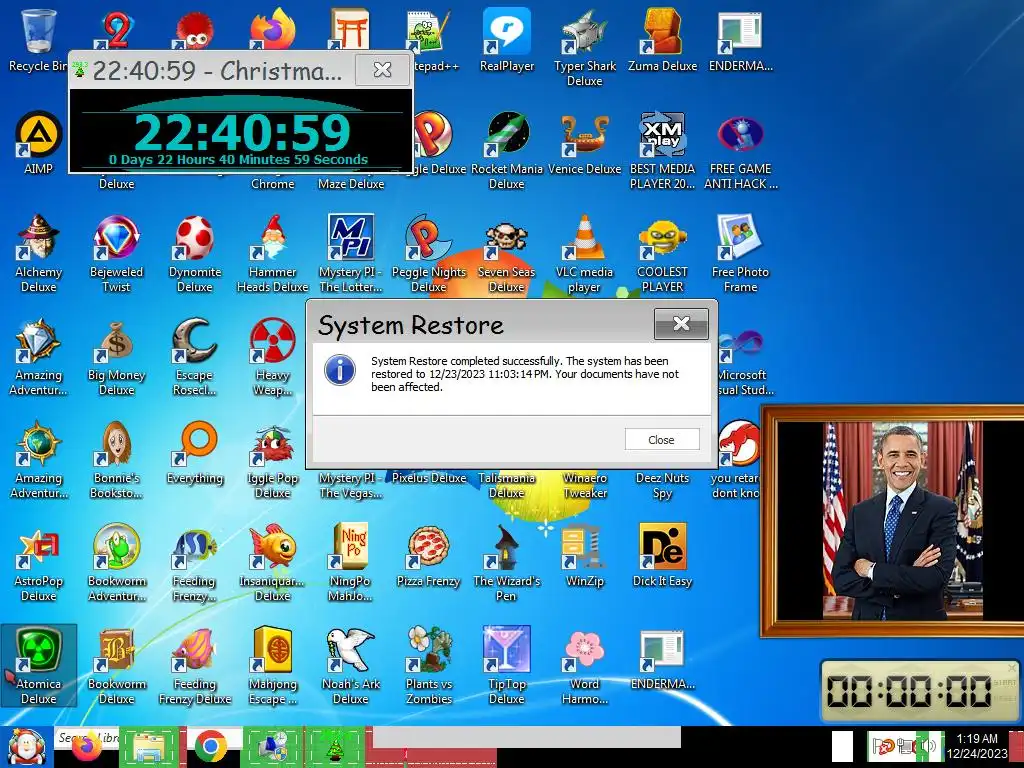The width and height of the screenshot is (1024, 768).
Task: Click the Santa Start button
Action: [26, 747]
